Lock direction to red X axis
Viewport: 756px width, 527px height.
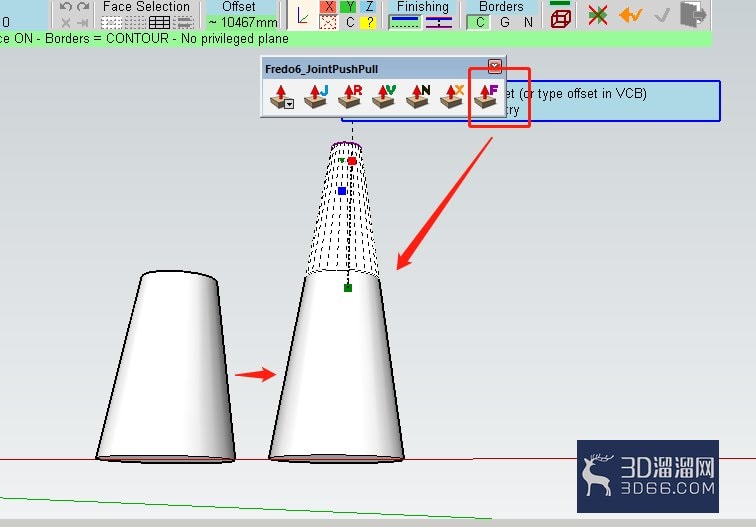[x=329, y=7]
